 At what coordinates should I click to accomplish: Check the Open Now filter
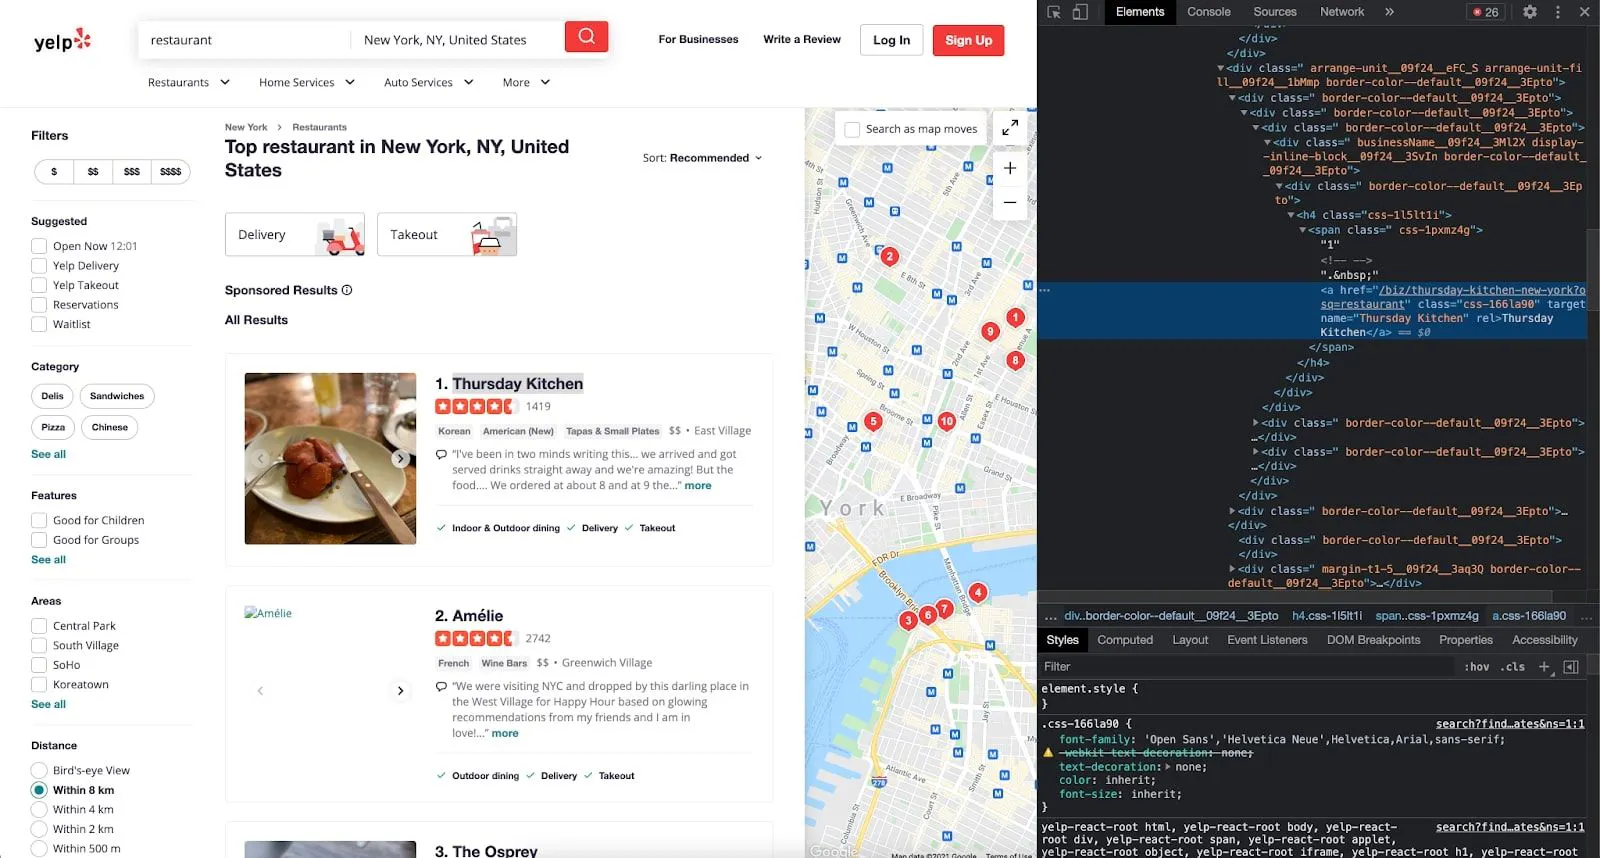(39, 246)
